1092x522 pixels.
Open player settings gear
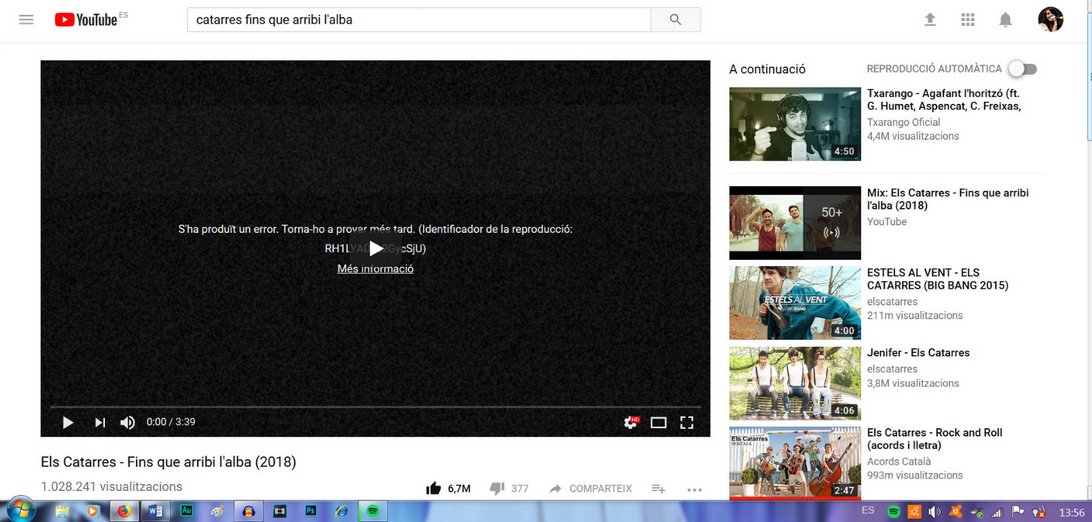[631, 422]
